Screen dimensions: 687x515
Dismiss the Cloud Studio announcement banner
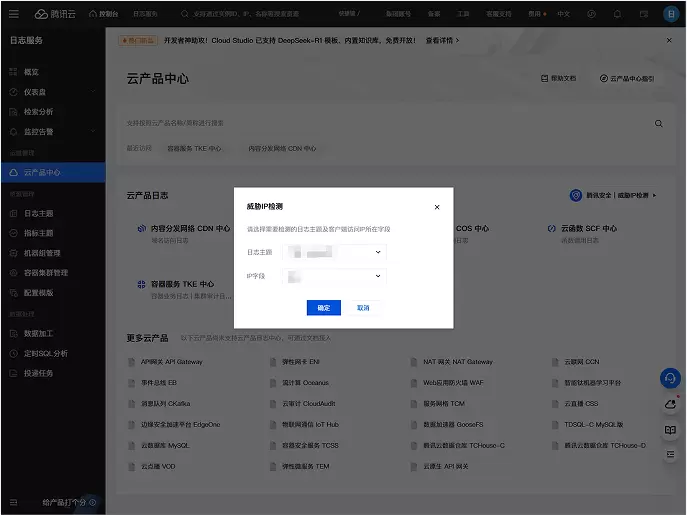[x=669, y=40]
